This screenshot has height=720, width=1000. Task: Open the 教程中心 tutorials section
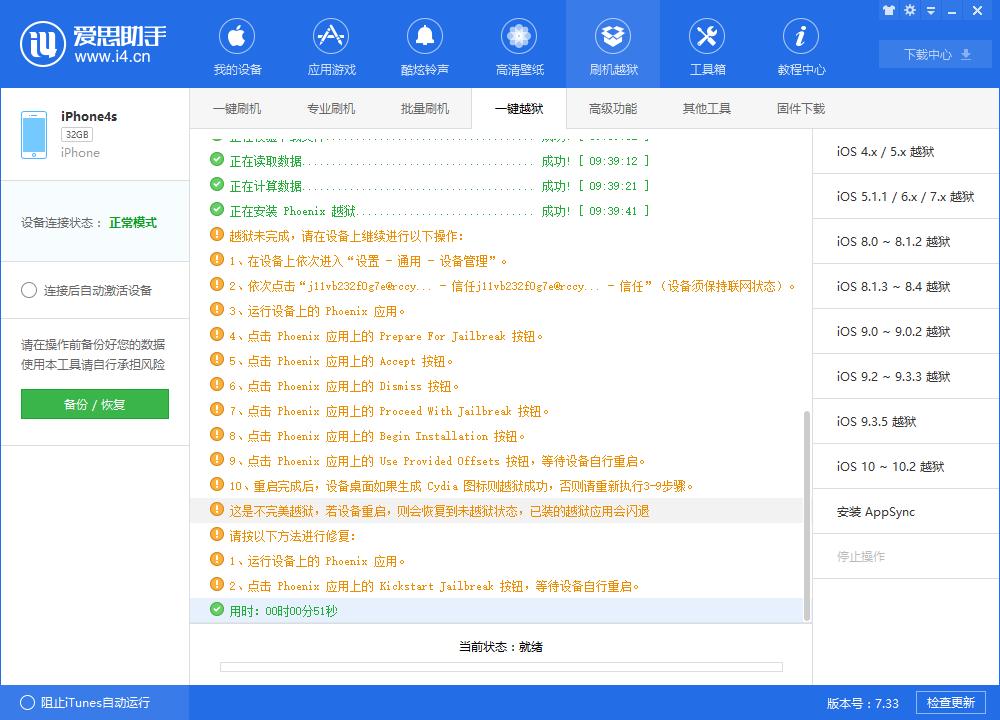tap(800, 44)
